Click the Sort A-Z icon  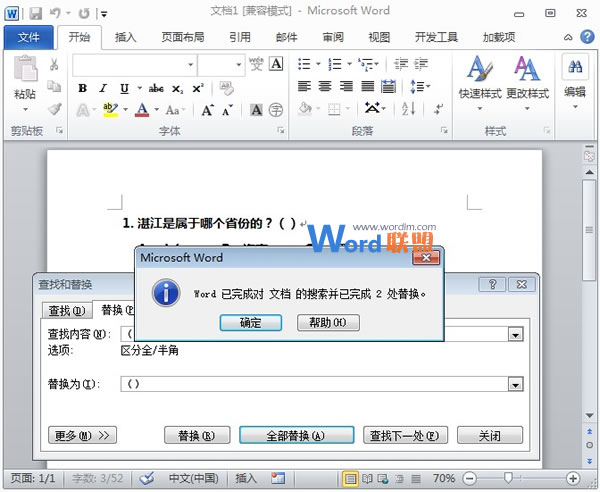[408, 109]
